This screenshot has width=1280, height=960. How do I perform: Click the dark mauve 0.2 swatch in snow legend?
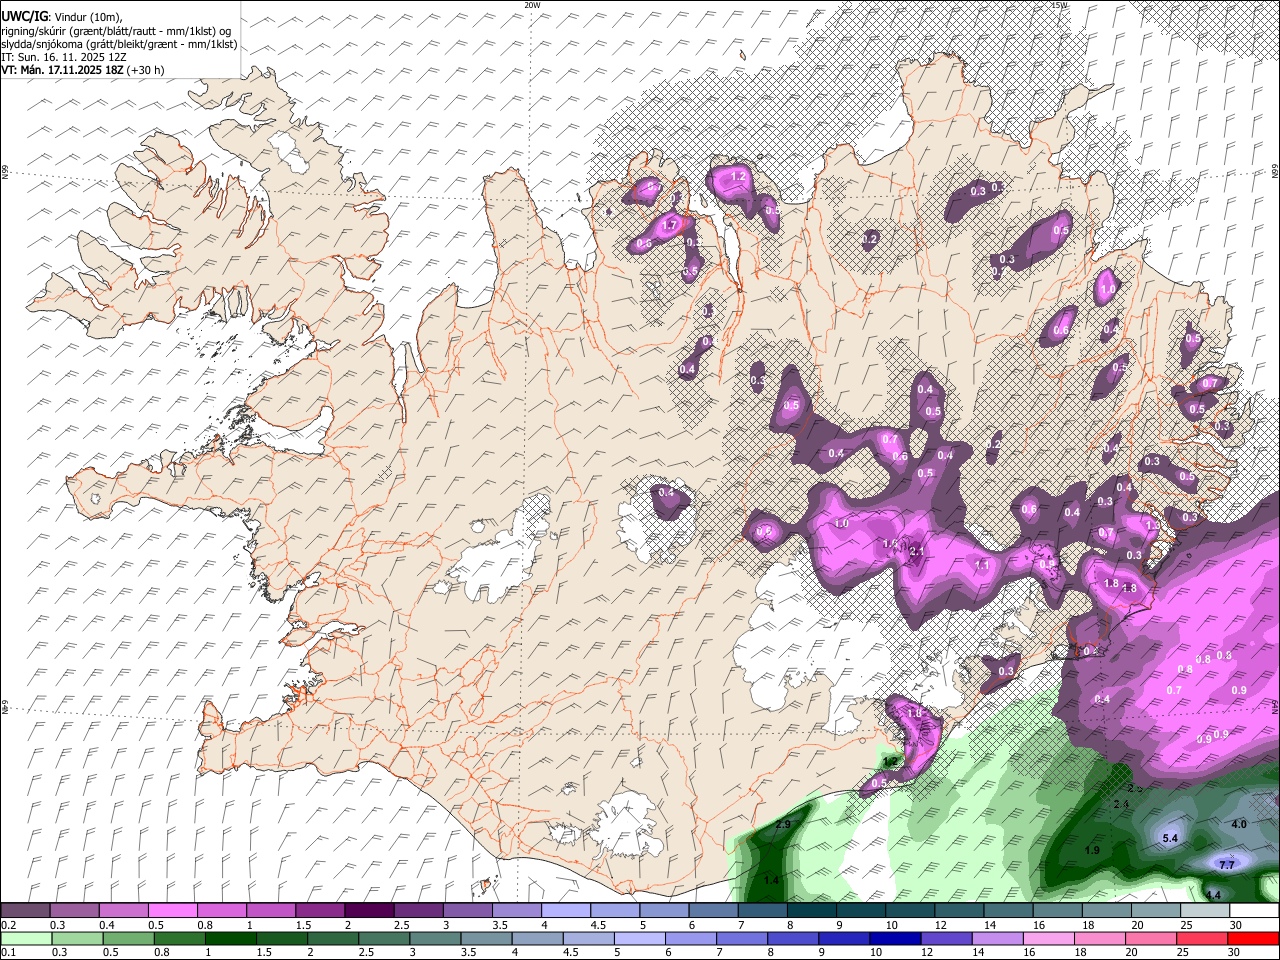coord(25,911)
